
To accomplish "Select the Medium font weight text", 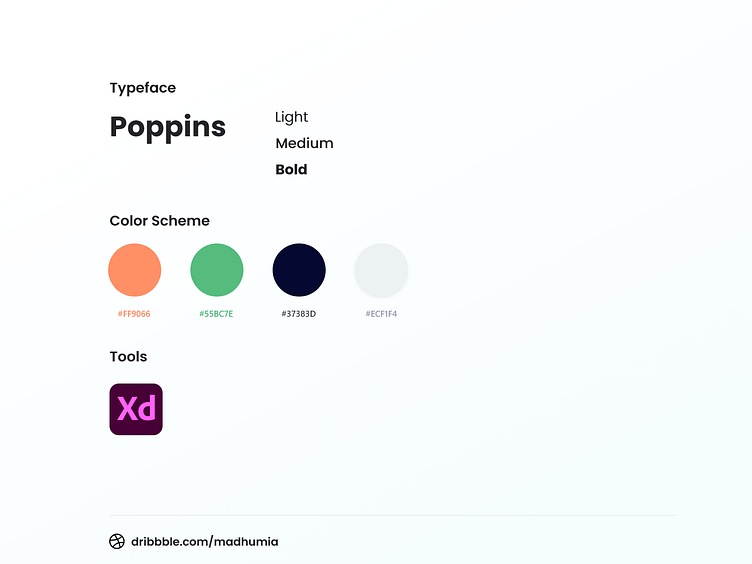I will 304,143.
